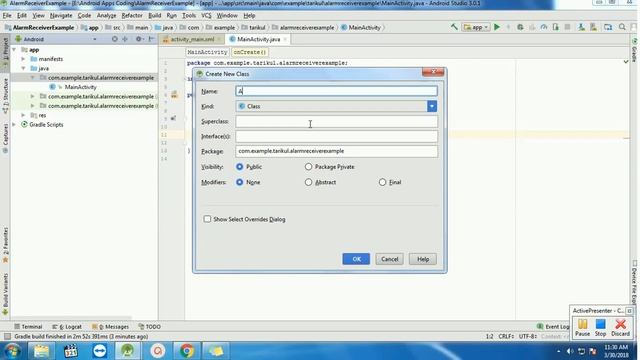Screen dimensions: 640x360
Task: Click the Interface(s) input field
Action: (336, 136)
